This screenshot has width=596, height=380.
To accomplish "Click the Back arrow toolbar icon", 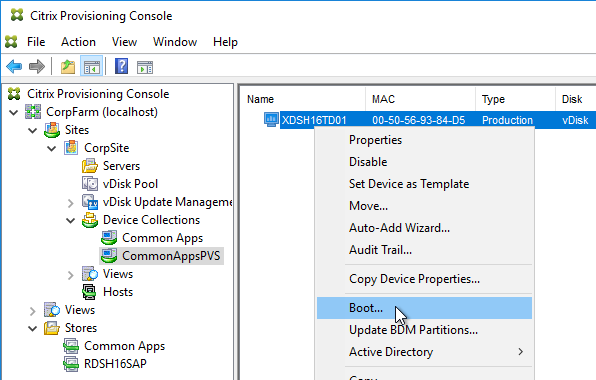I will coord(14,67).
